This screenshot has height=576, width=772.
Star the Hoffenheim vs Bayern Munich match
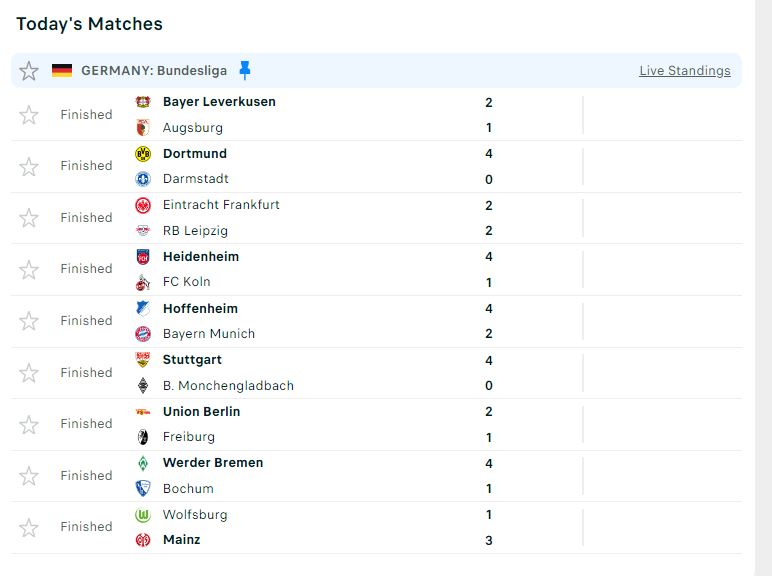click(x=29, y=321)
